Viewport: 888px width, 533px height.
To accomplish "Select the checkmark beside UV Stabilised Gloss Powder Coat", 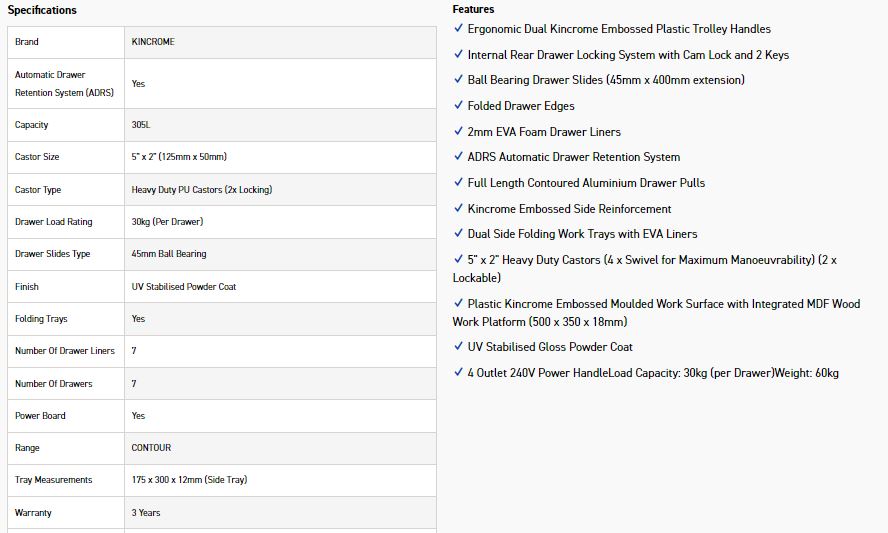I will pyautogui.click(x=458, y=347).
